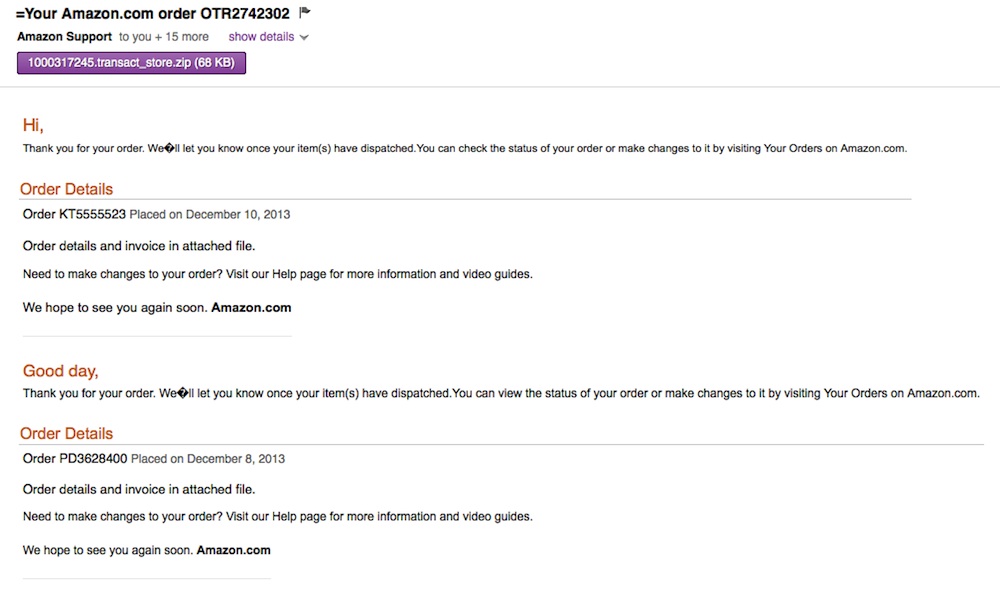
Task: Click the email subject line with OTR2742302
Action: 153,13
